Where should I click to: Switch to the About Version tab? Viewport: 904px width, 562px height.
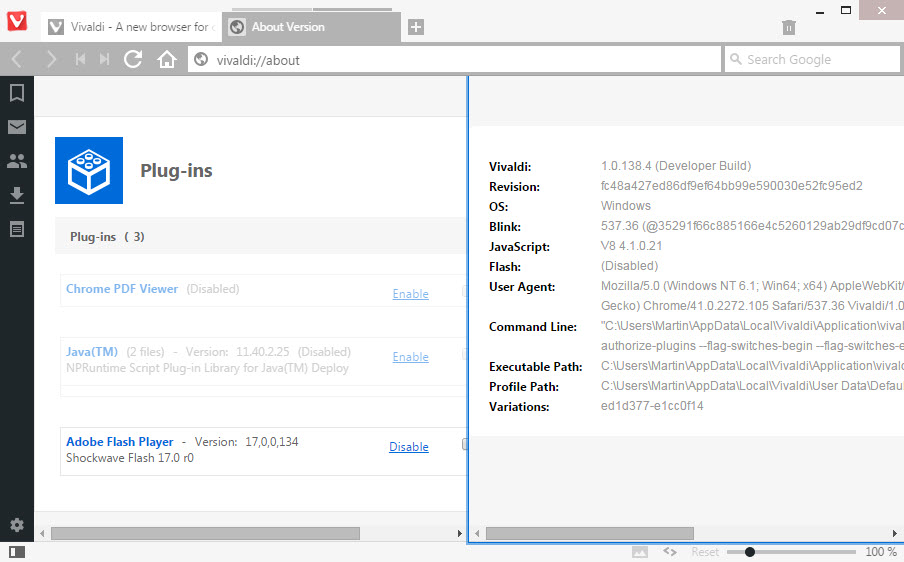click(311, 27)
